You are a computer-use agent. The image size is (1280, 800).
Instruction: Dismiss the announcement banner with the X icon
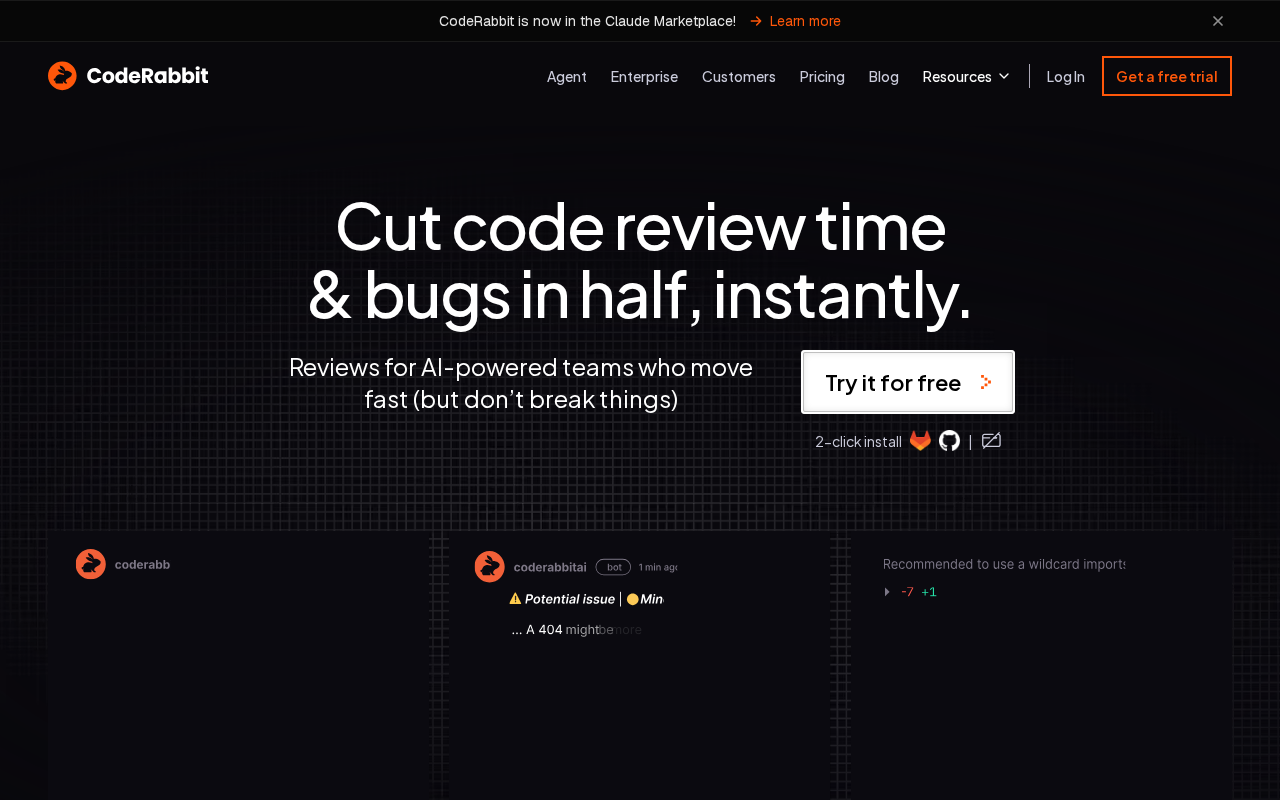click(1218, 21)
